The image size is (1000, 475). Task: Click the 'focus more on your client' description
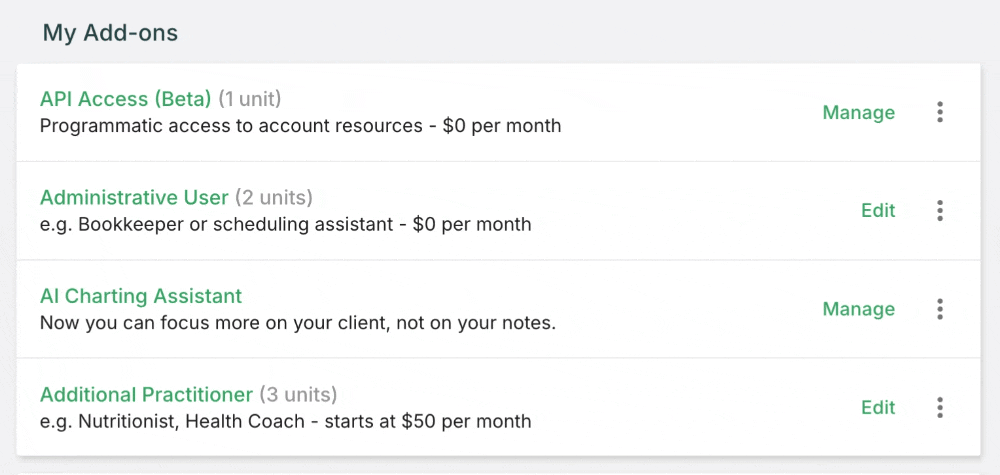[x=297, y=323]
